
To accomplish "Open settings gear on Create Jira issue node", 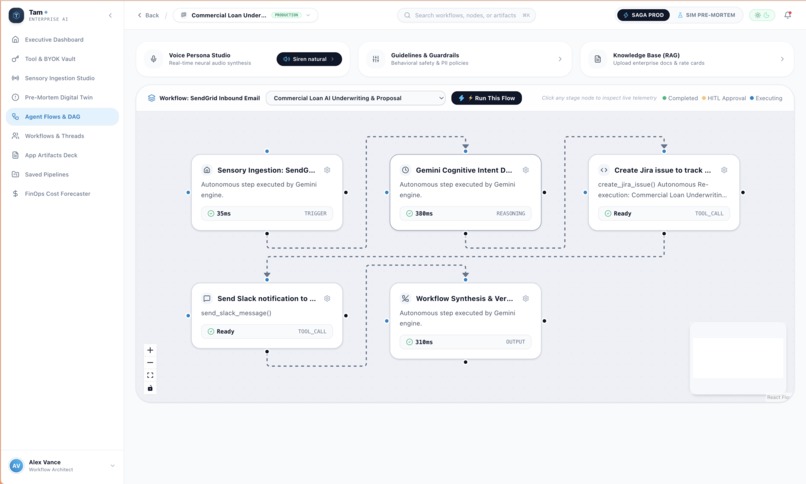I will pos(724,170).
